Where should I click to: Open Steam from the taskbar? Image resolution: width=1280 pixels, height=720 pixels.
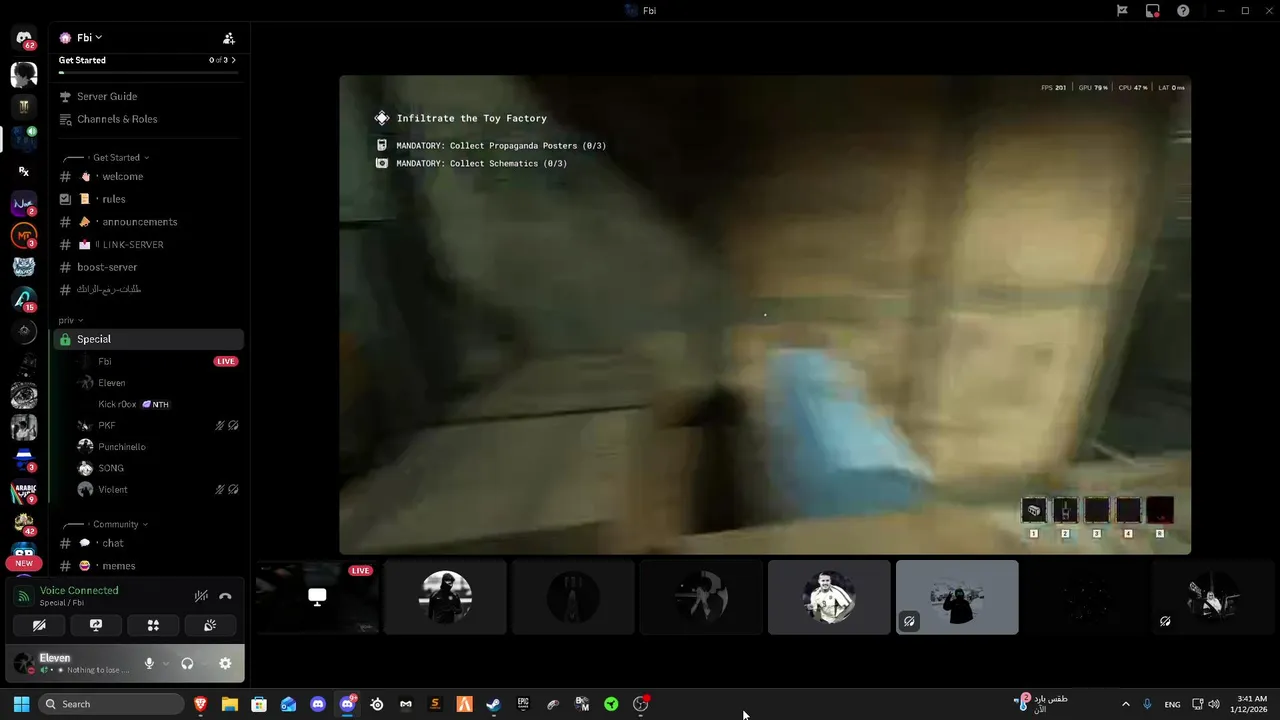click(493, 704)
